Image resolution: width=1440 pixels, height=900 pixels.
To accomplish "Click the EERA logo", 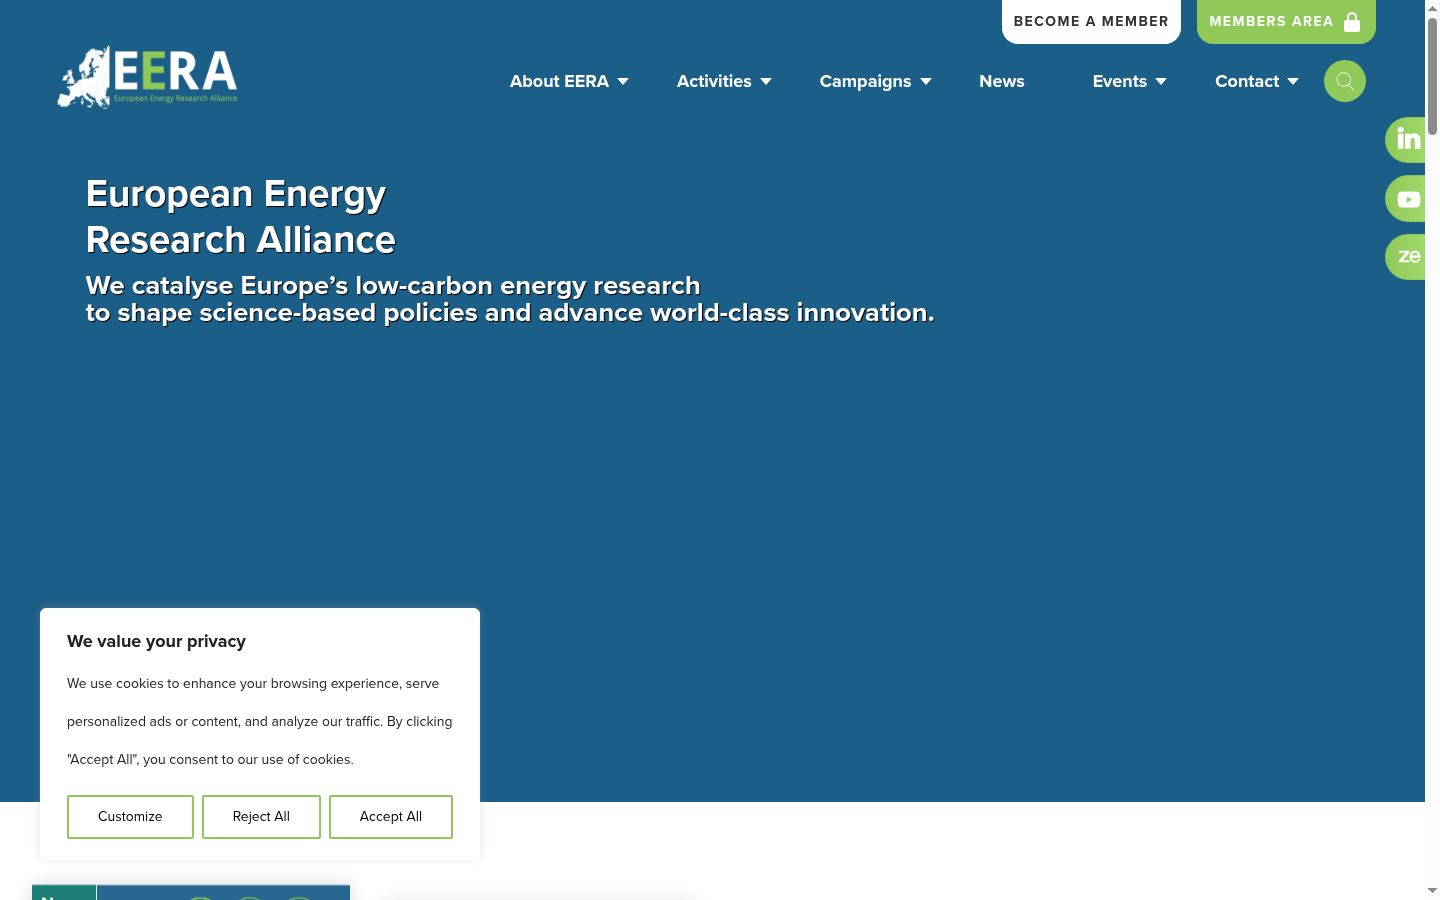I will [148, 77].
